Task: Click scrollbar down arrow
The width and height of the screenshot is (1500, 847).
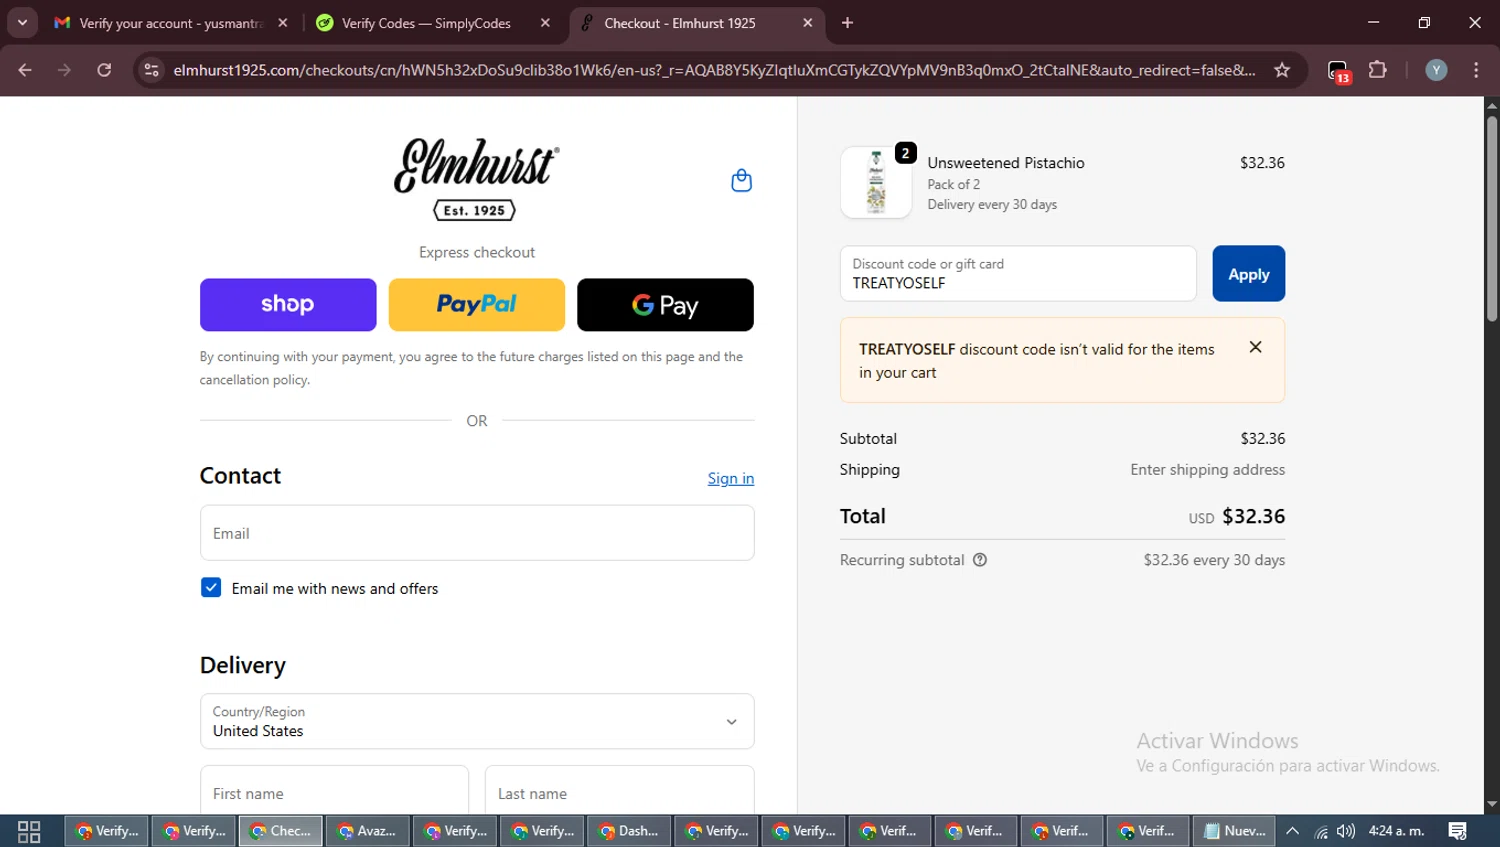Action: [x=1491, y=804]
